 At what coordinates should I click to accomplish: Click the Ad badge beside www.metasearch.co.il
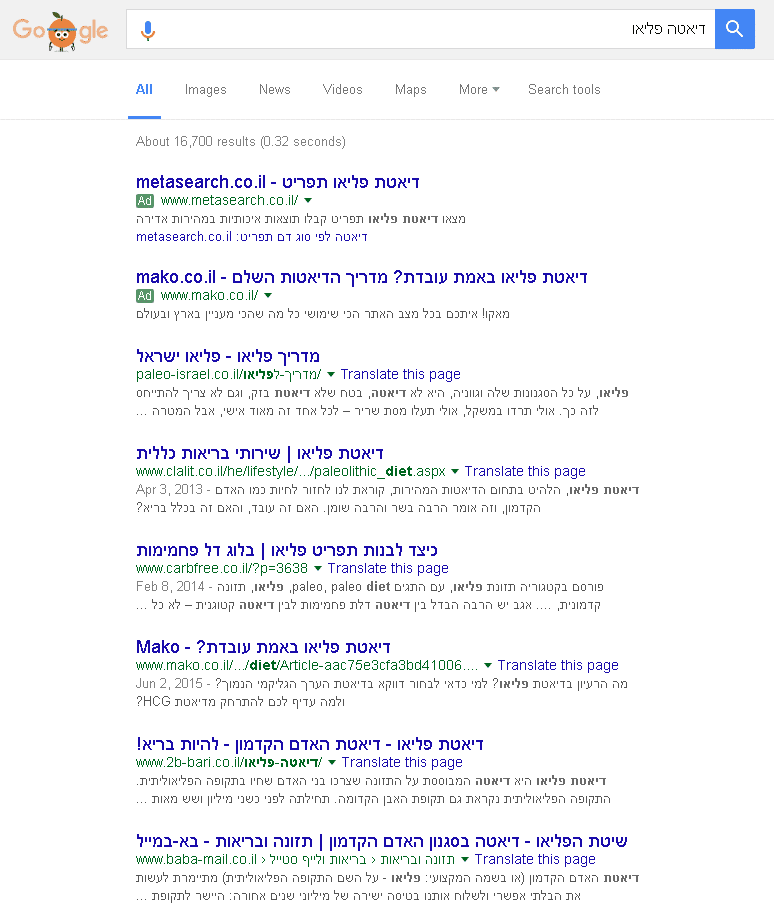tap(144, 201)
